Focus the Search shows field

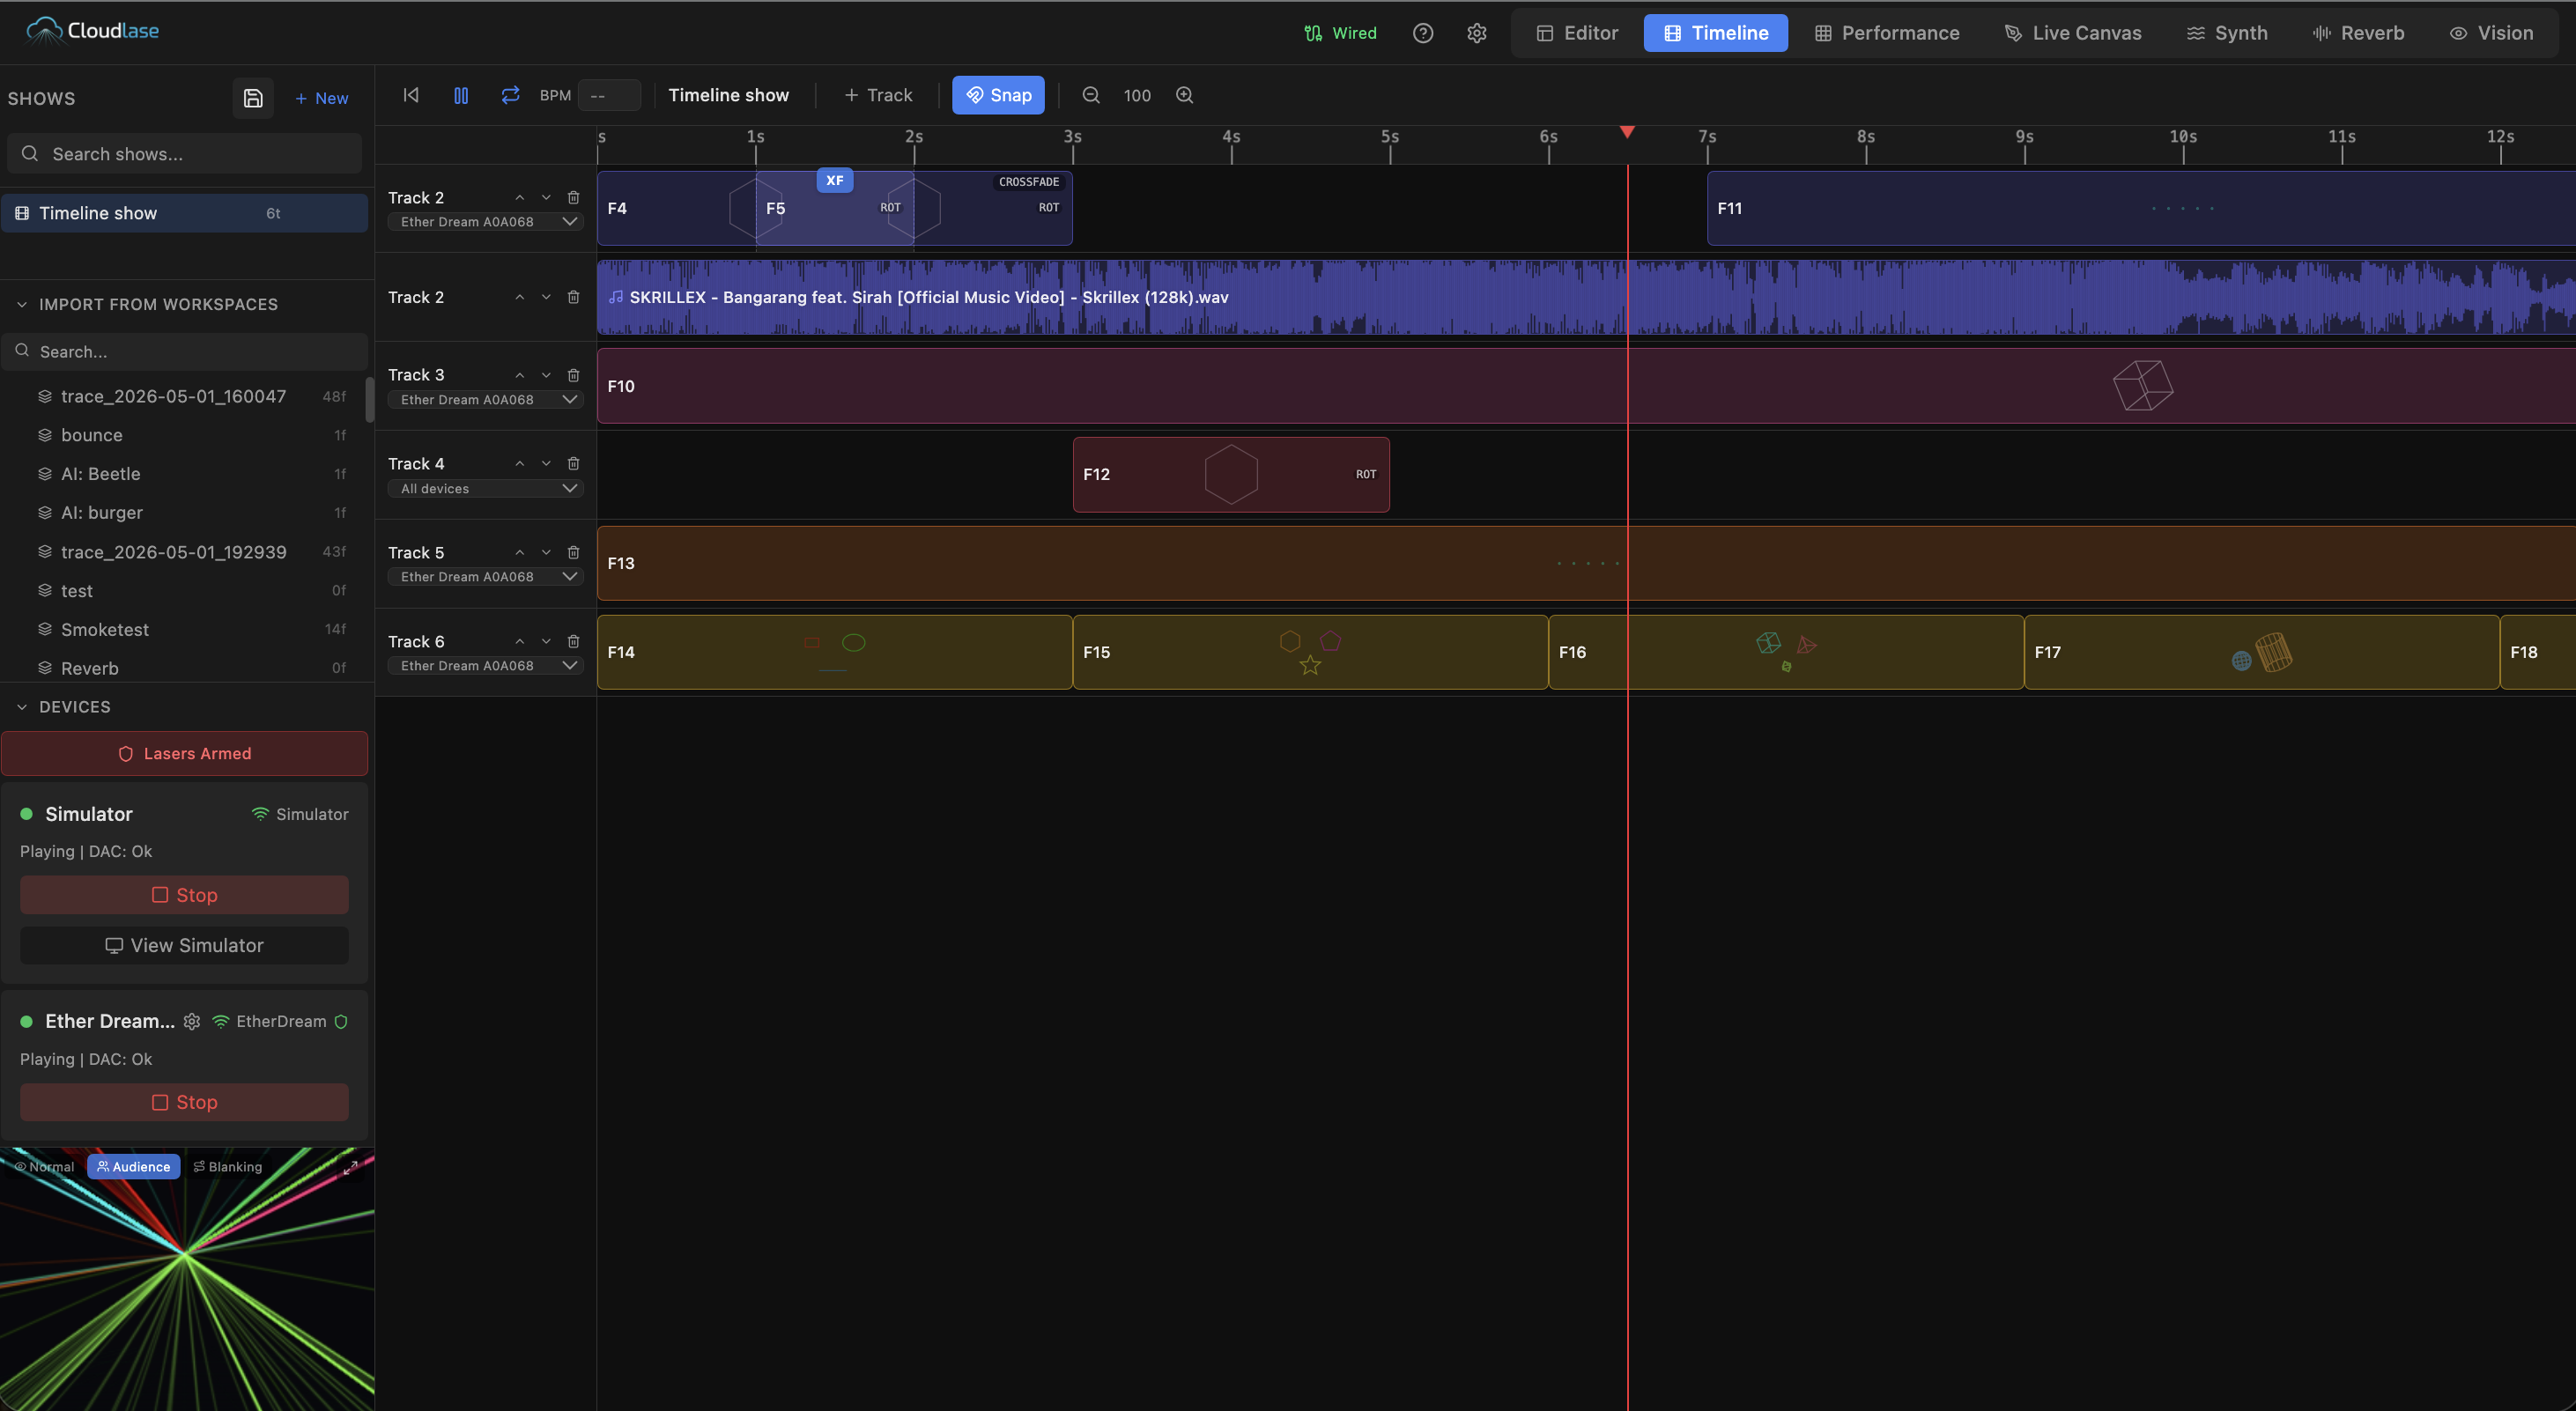(x=185, y=154)
